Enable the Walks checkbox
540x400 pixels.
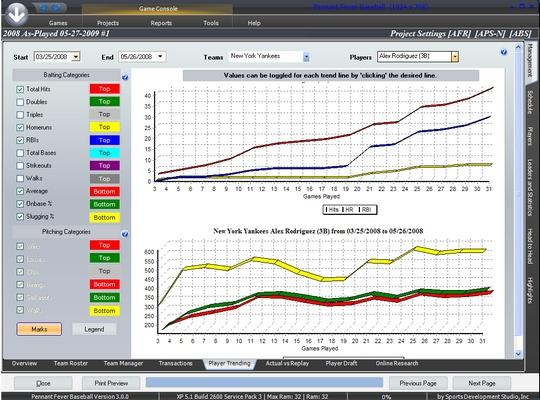point(20,179)
